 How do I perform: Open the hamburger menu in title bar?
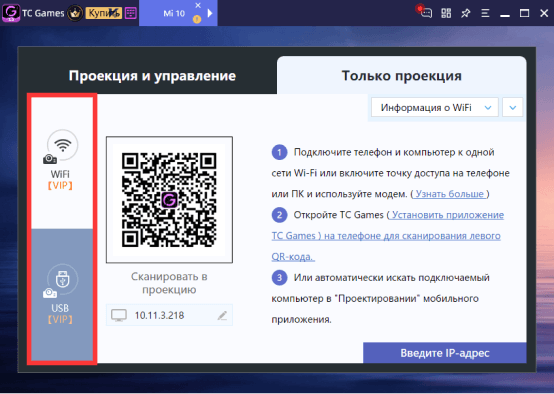click(x=485, y=13)
